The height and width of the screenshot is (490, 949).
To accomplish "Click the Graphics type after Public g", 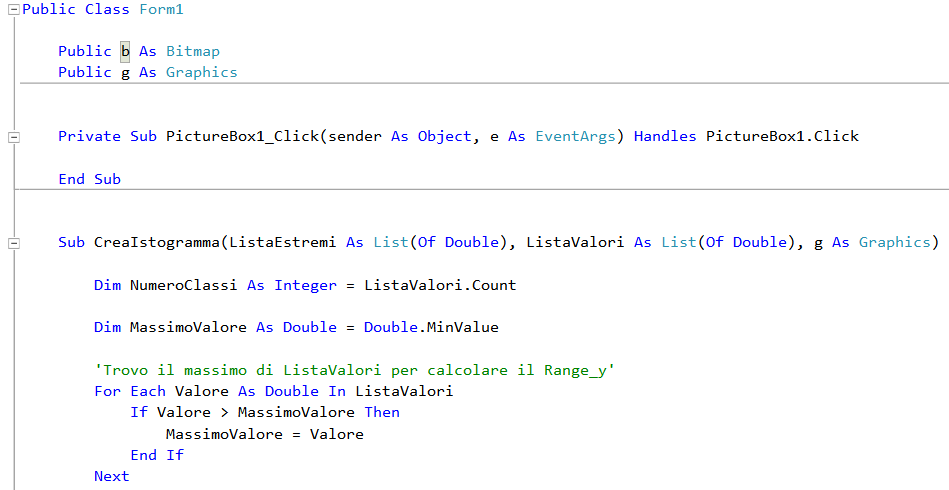I will pos(202,73).
